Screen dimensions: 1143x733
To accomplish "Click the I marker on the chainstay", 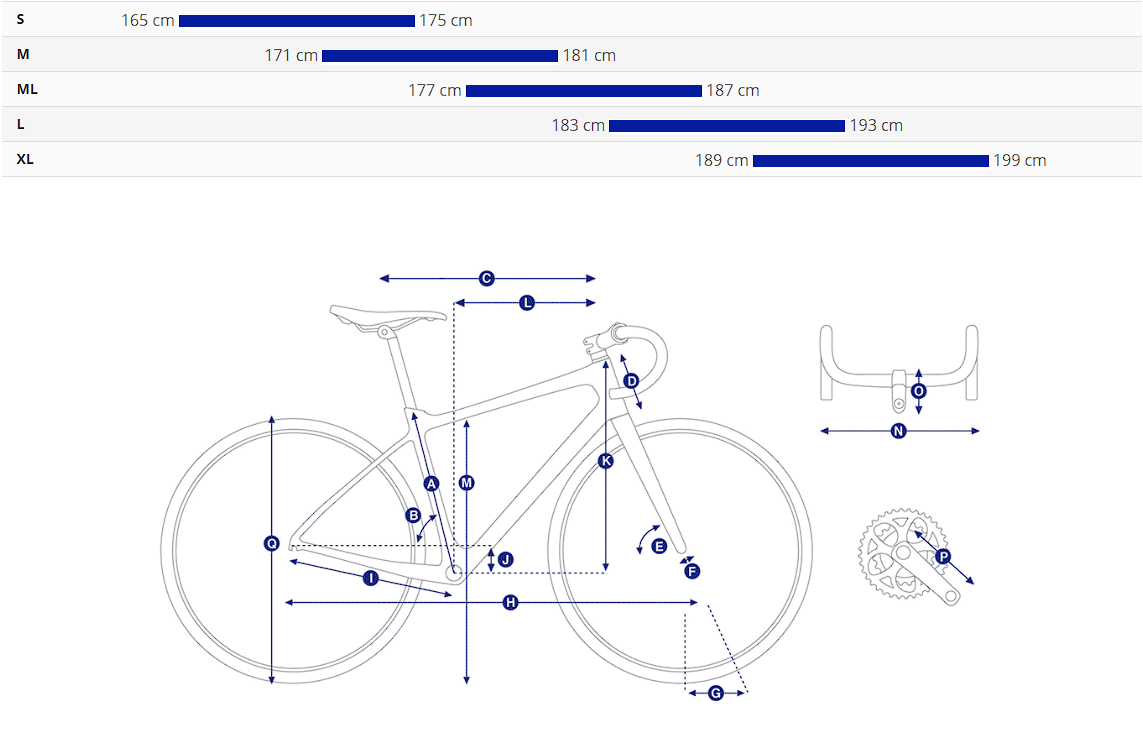I will [371, 578].
